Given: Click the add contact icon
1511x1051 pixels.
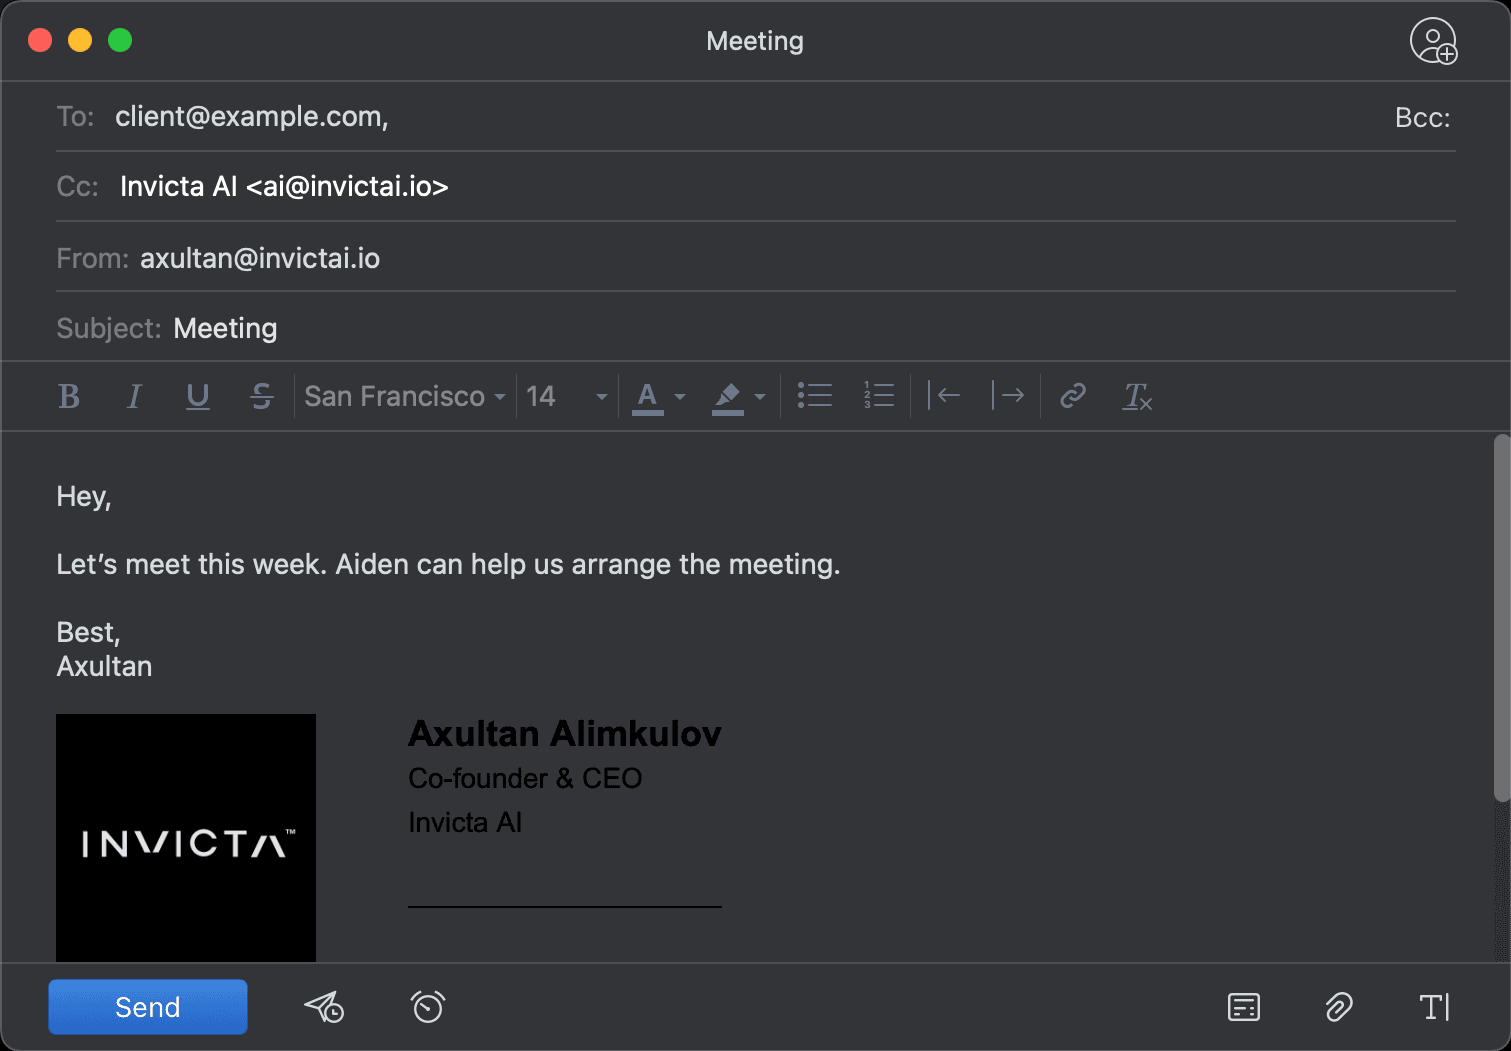Looking at the screenshot, I should [1433, 41].
